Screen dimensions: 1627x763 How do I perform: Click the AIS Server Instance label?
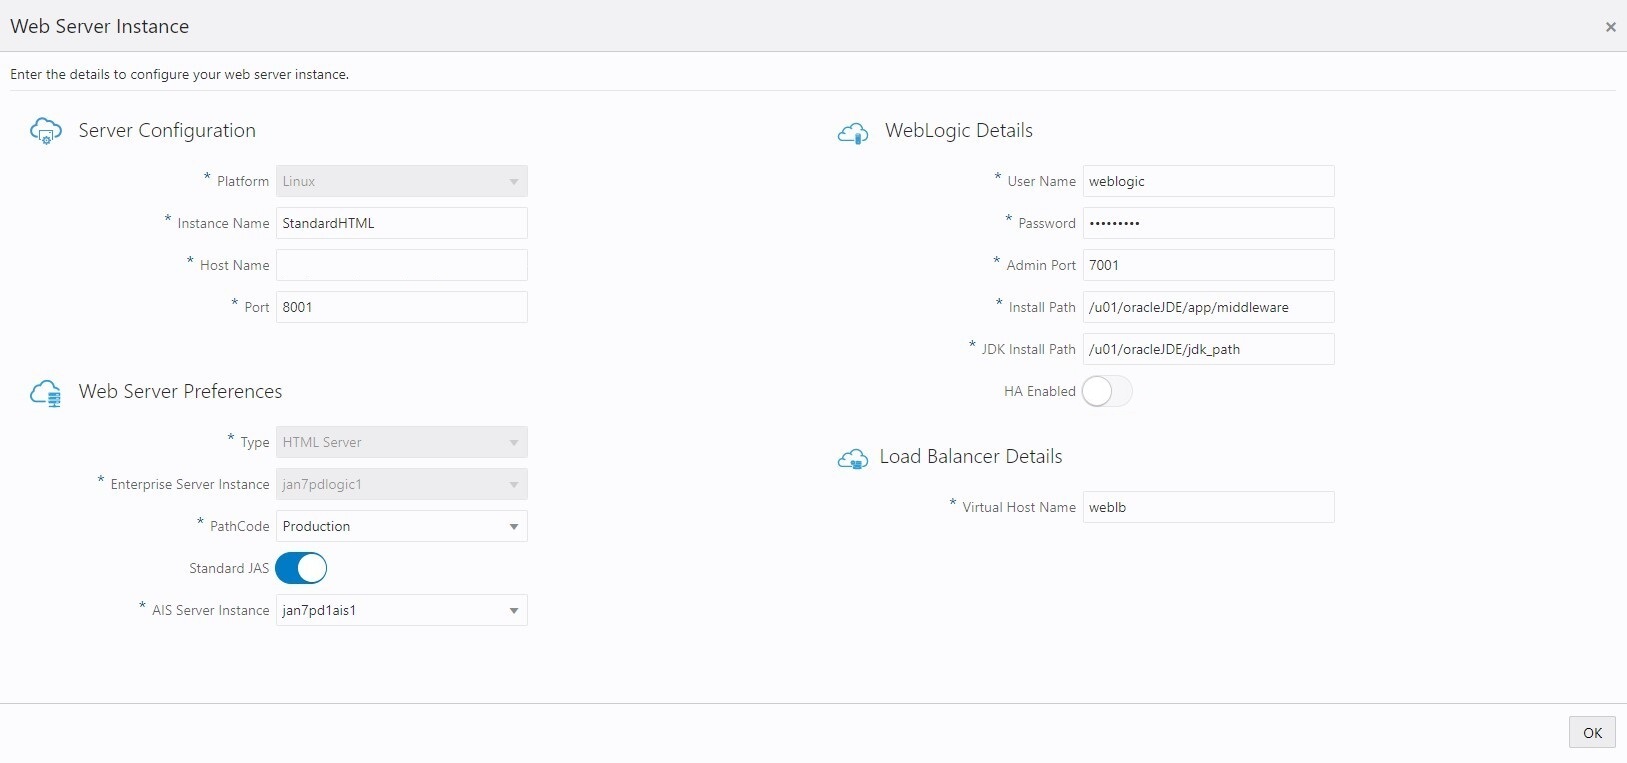[211, 610]
